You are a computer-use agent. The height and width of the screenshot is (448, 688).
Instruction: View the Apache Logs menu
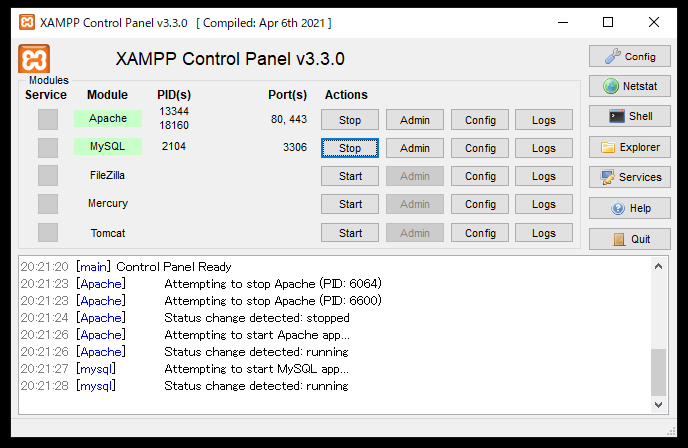pos(544,120)
